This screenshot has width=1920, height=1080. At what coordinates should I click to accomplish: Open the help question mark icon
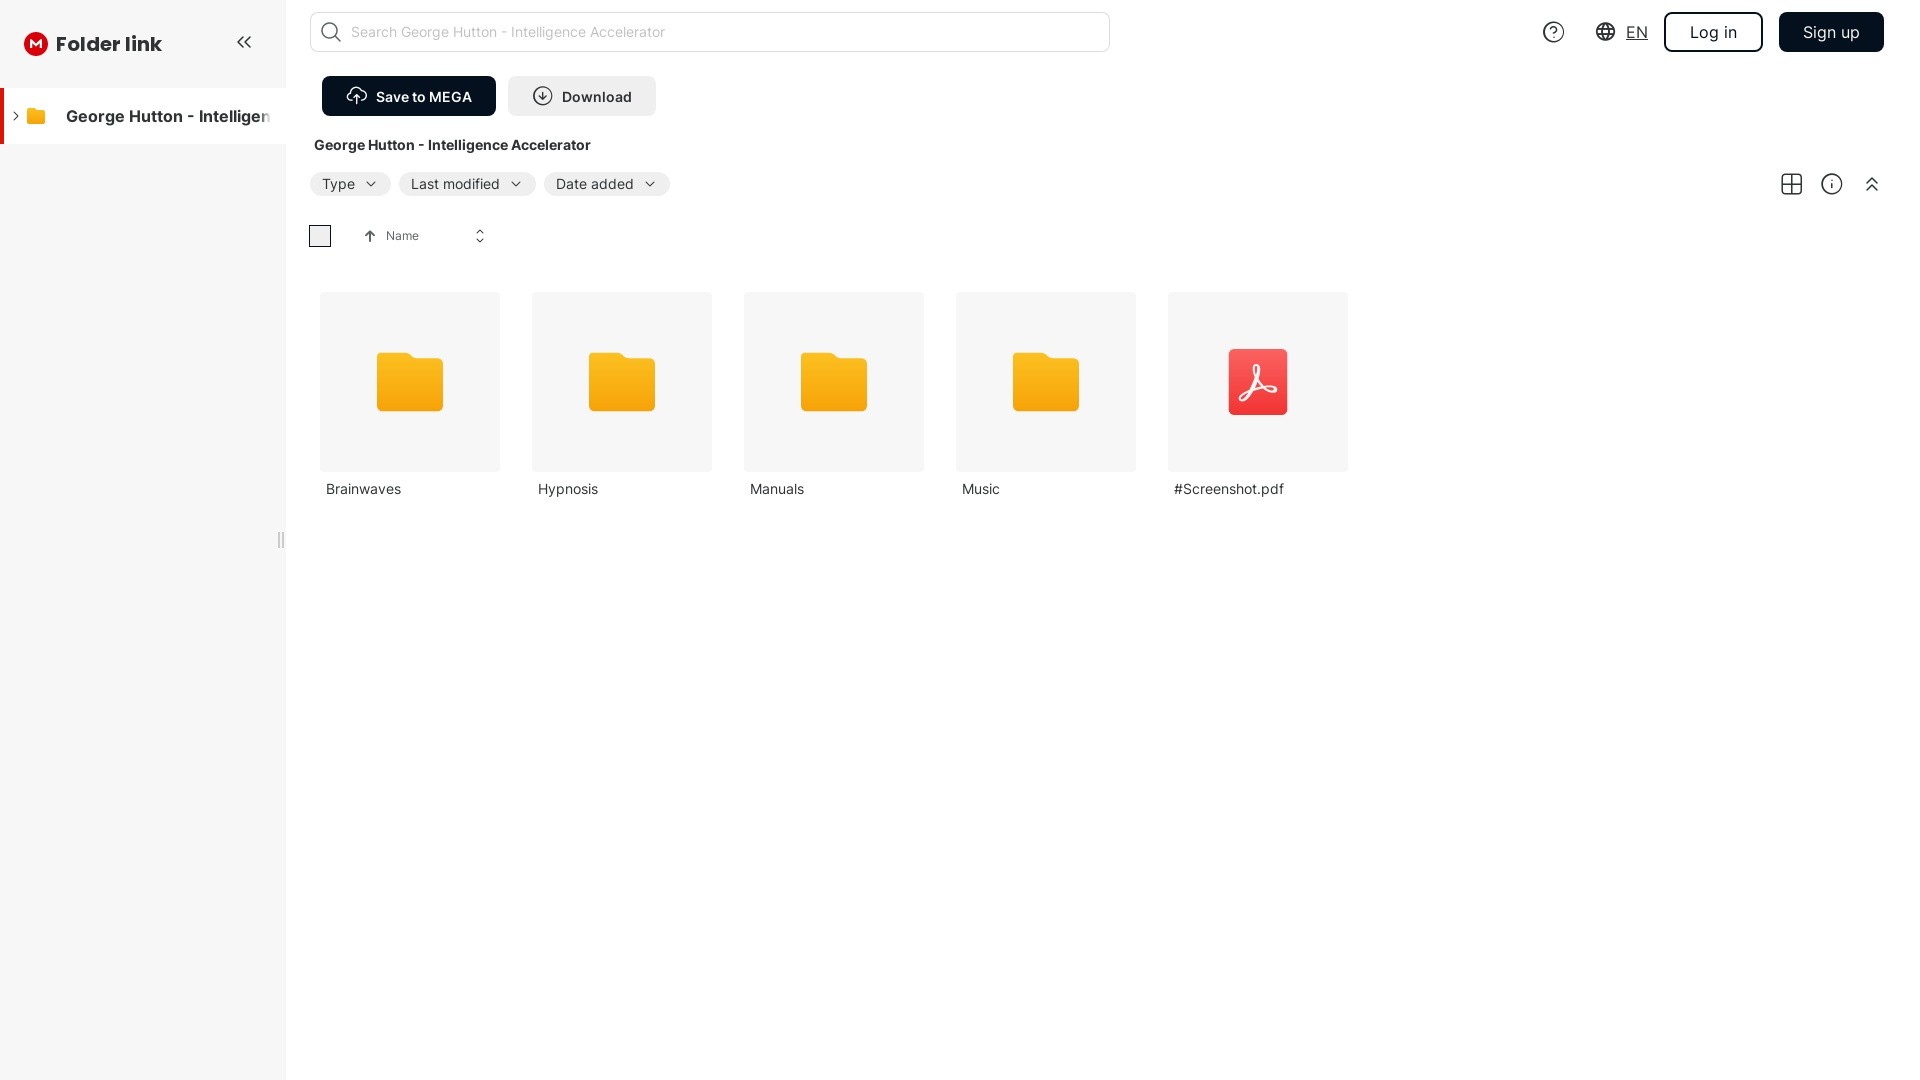coord(1553,32)
